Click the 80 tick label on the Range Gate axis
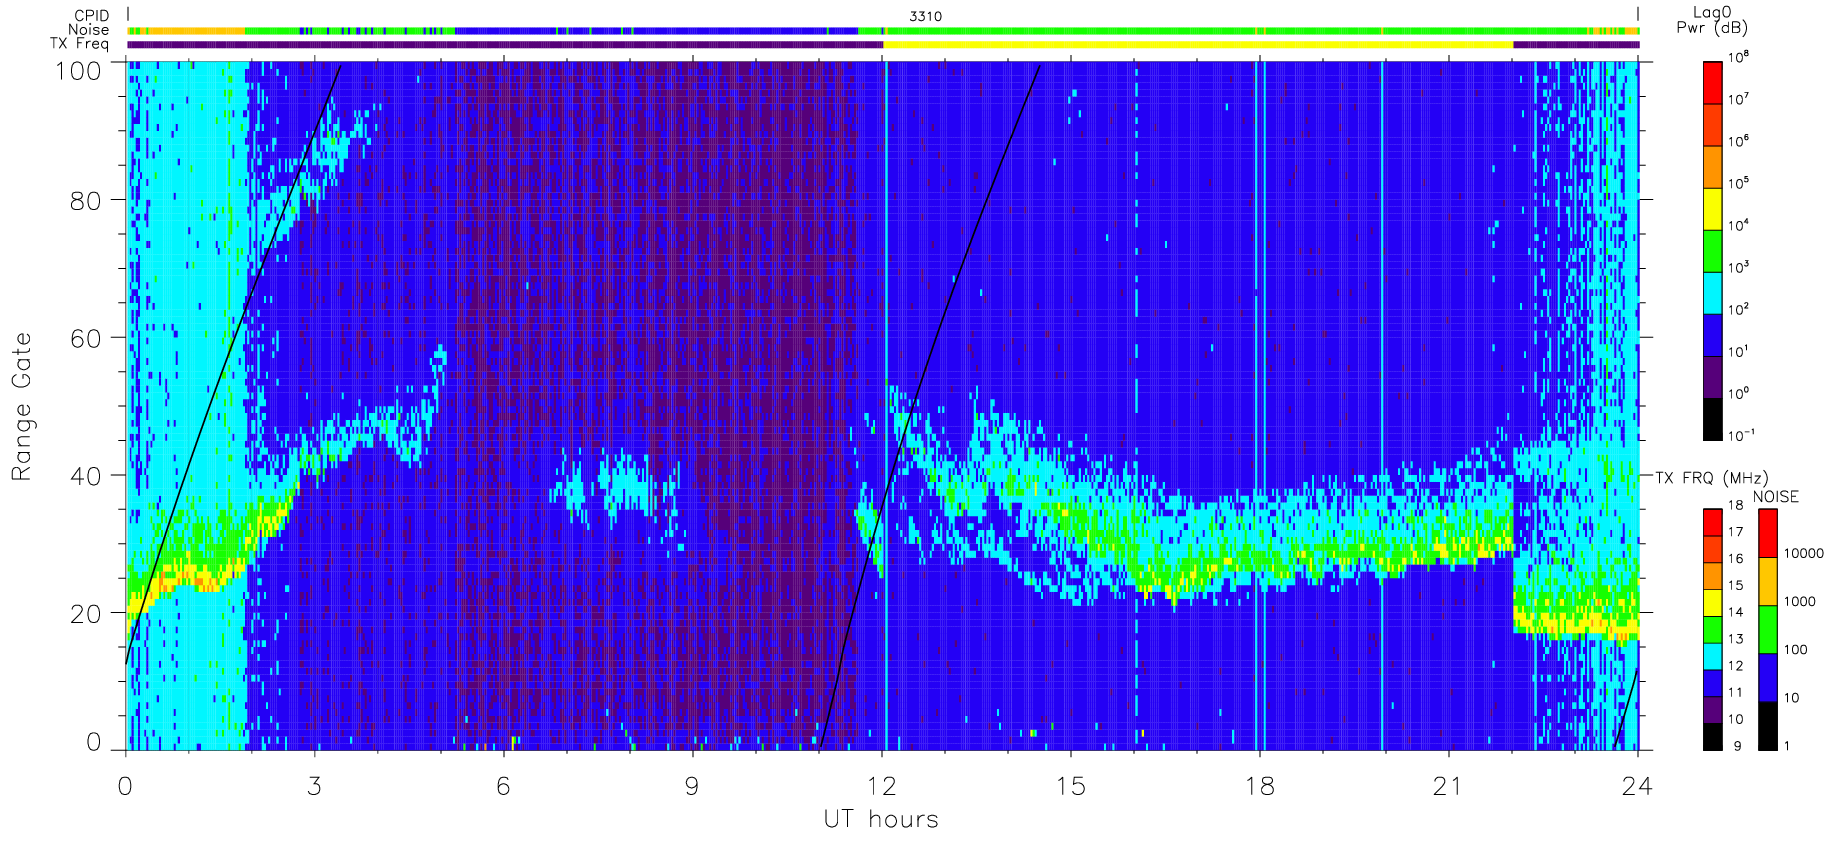The image size is (1843, 850). click(86, 200)
